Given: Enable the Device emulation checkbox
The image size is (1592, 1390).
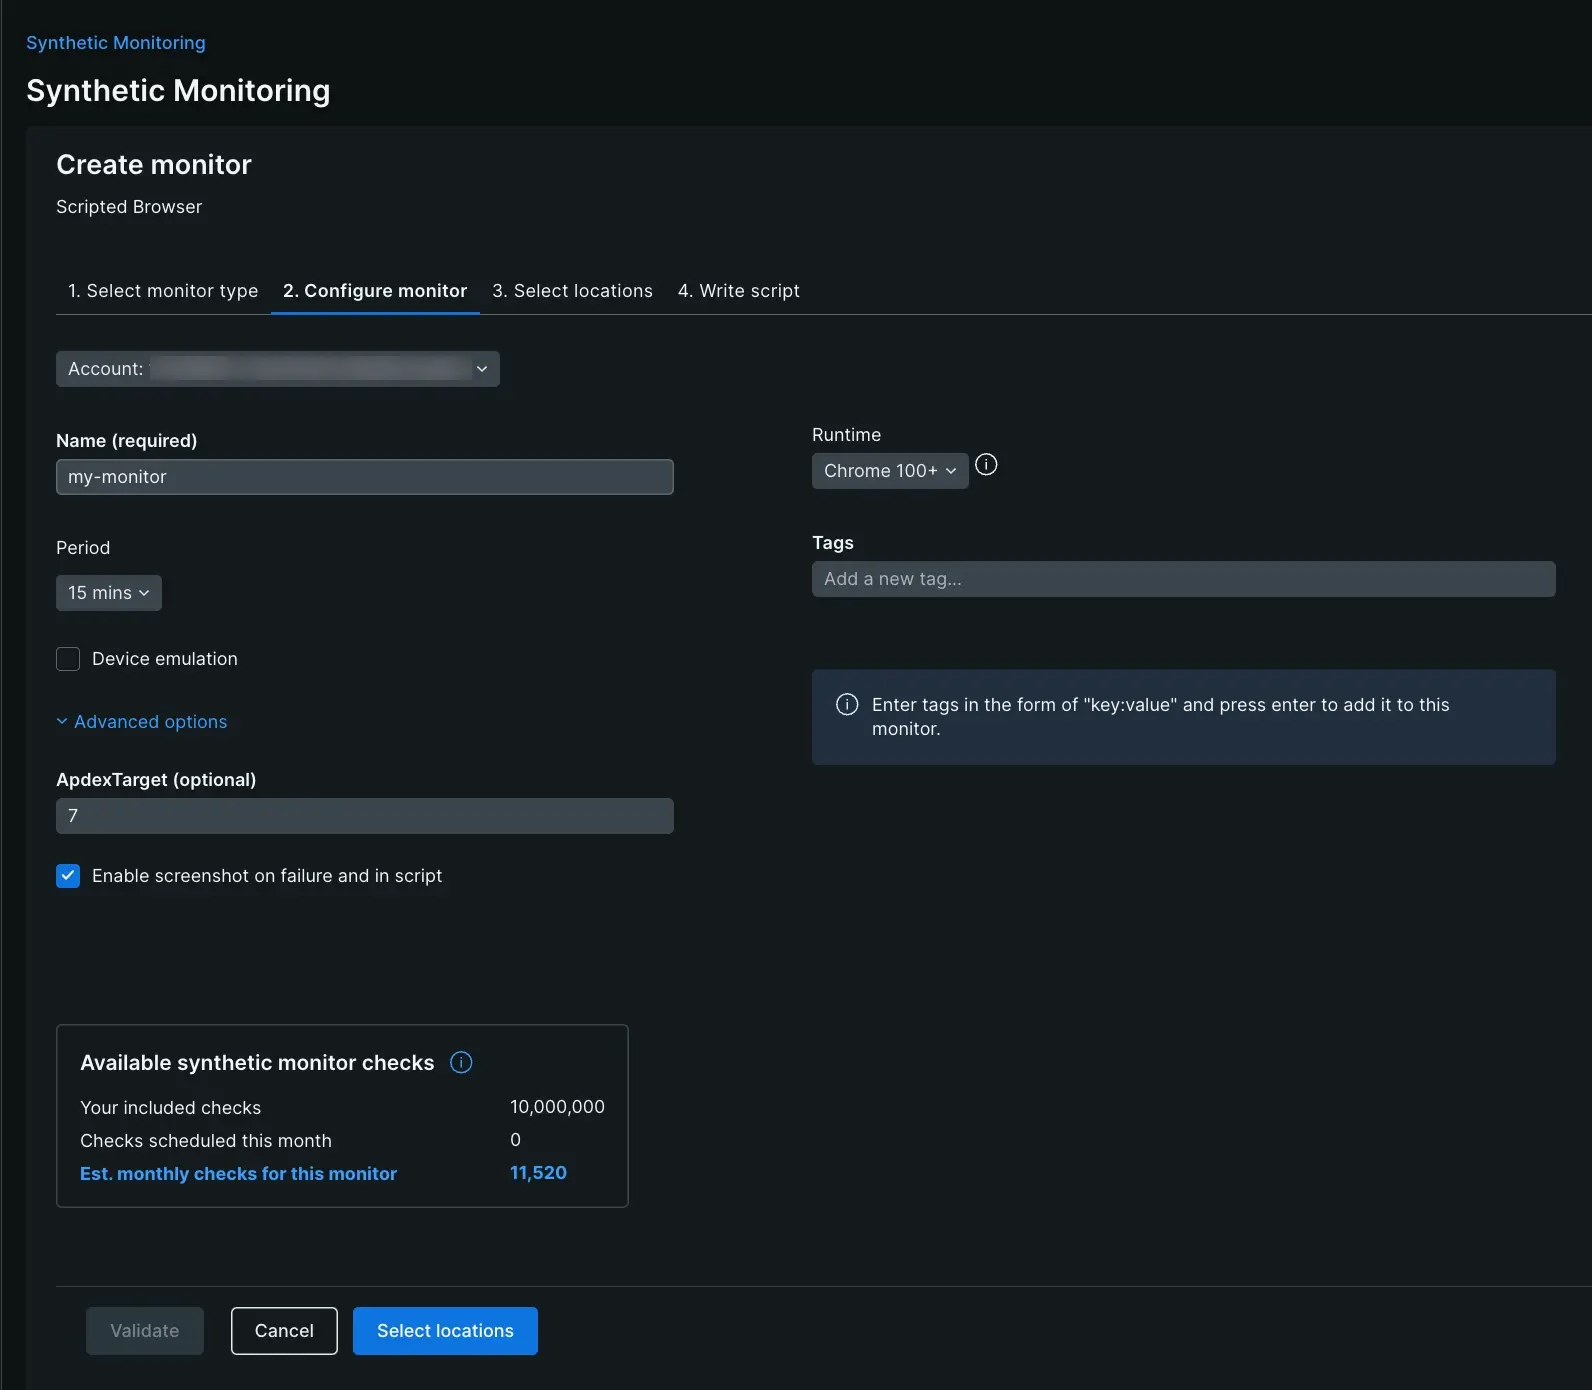Looking at the screenshot, I should (68, 659).
